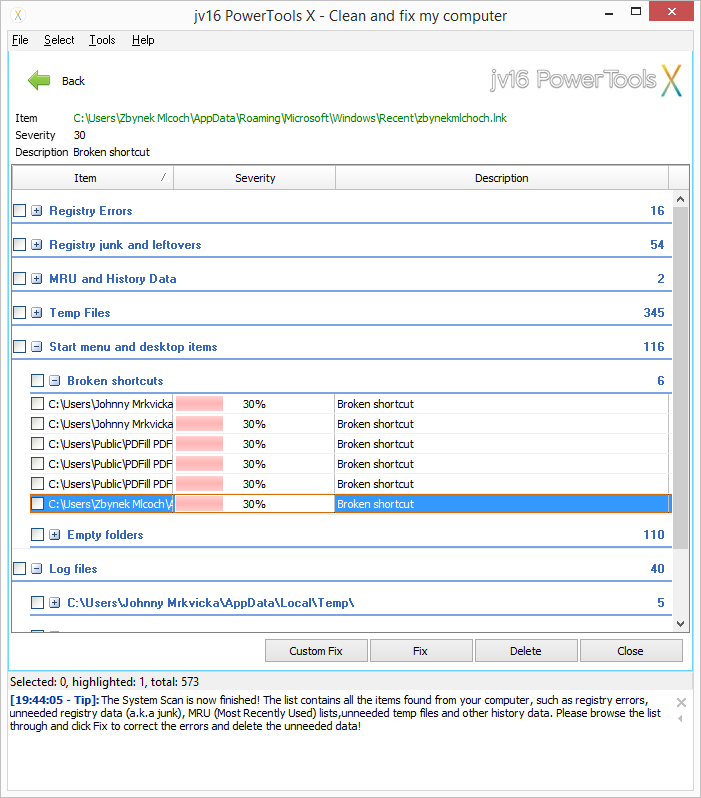
Task: Tick the Empty folders checkbox
Action: pos(38,534)
